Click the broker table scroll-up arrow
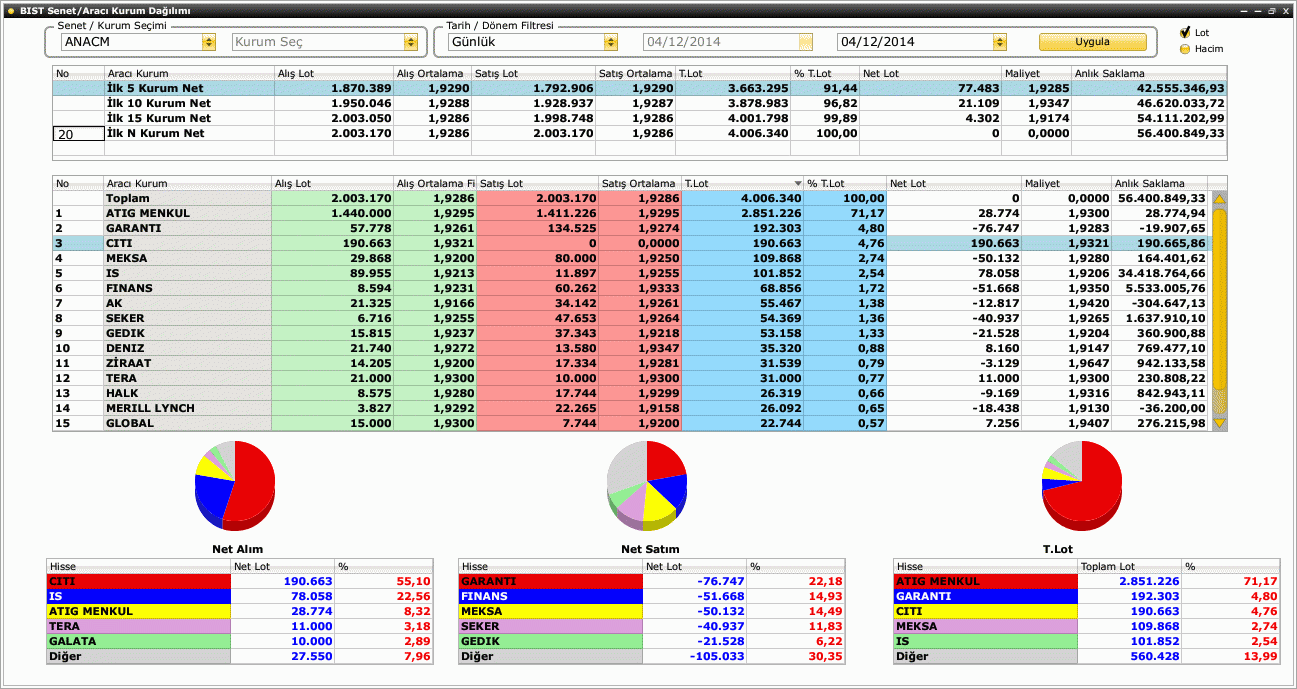Image resolution: width=1297 pixels, height=689 pixels. pos(1219,199)
